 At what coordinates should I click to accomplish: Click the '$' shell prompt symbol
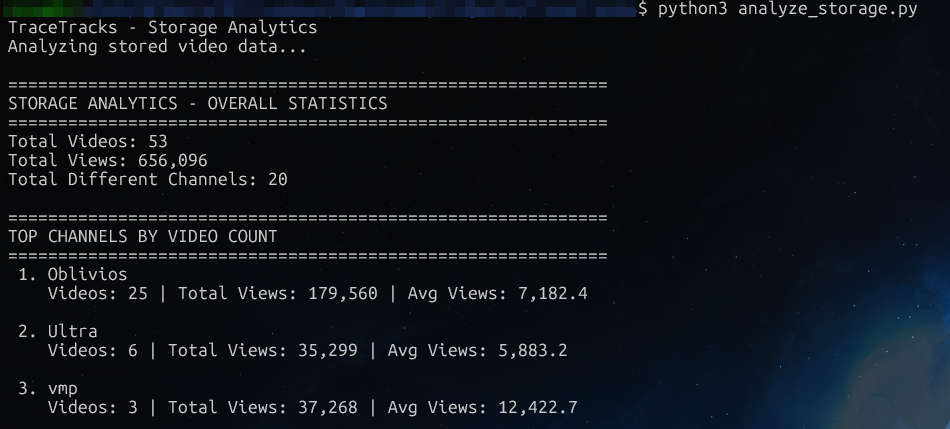(x=643, y=10)
